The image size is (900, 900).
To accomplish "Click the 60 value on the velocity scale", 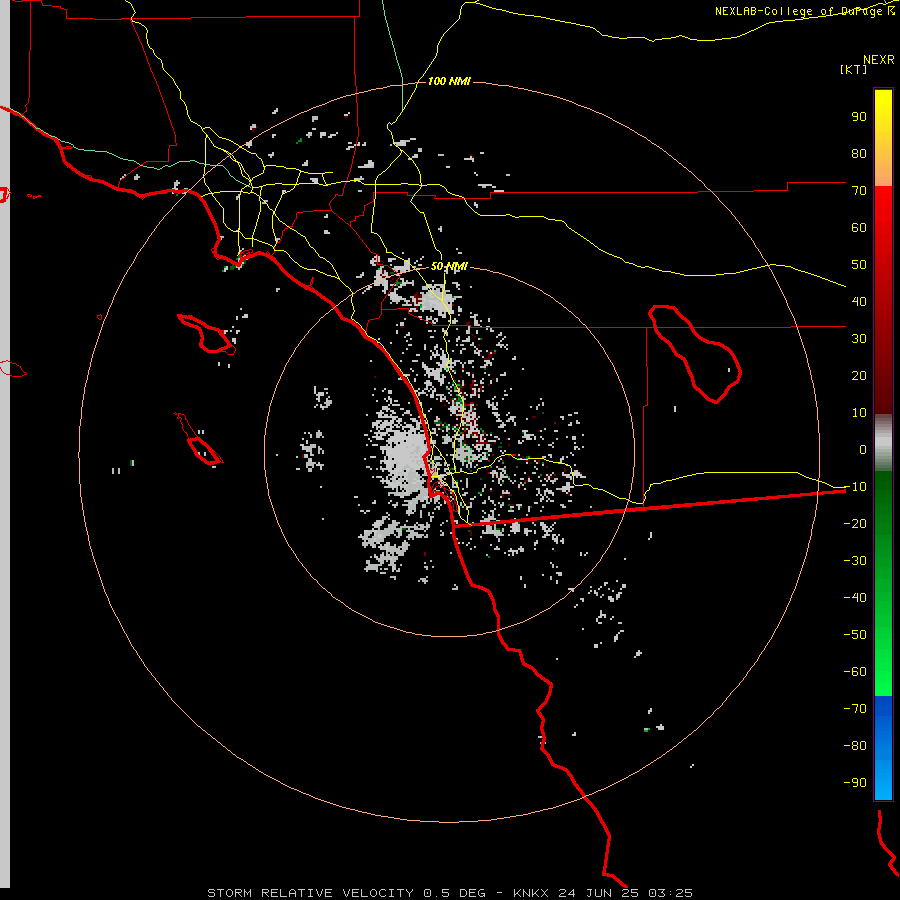I will [x=859, y=228].
